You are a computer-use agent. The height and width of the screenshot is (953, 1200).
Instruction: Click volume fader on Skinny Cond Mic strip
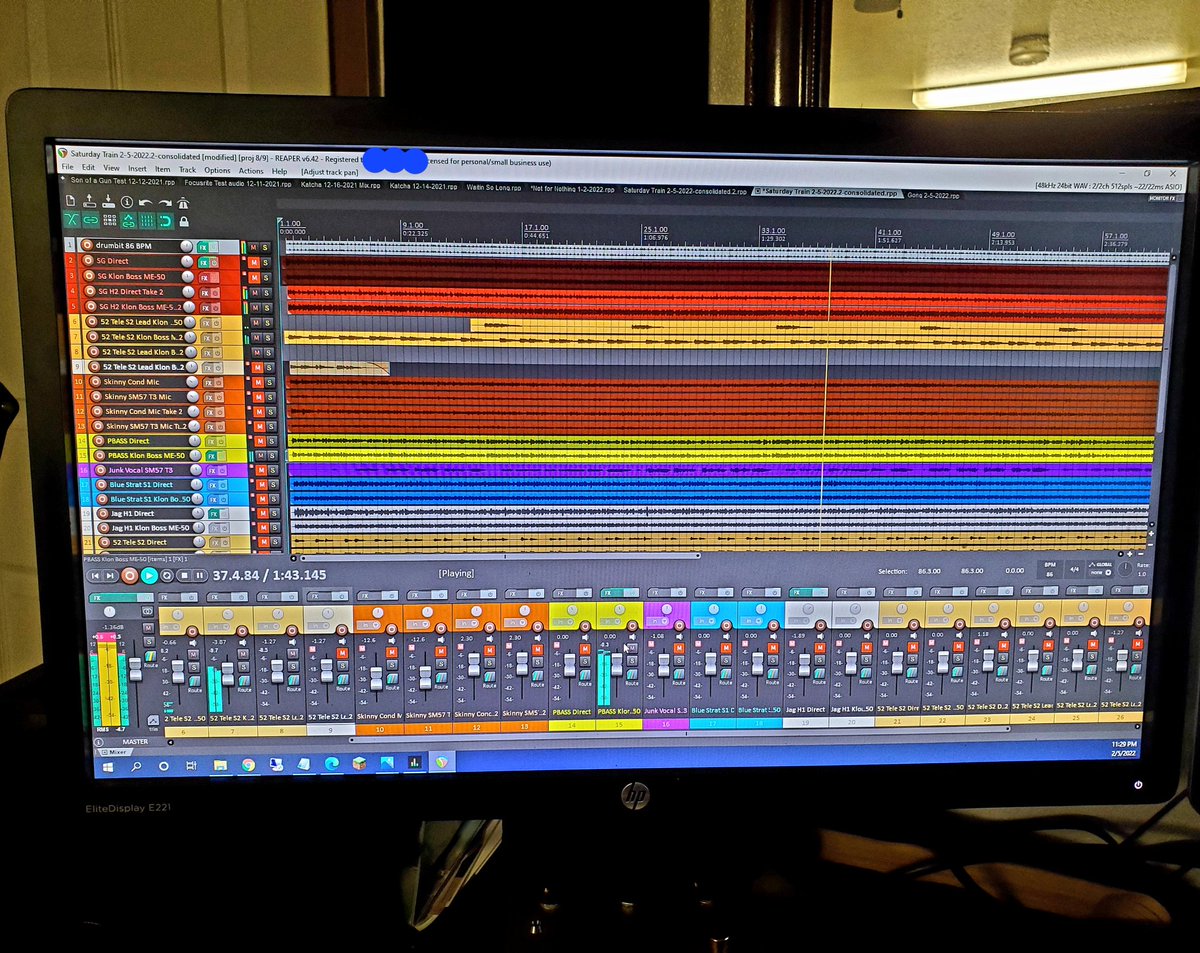[376, 678]
